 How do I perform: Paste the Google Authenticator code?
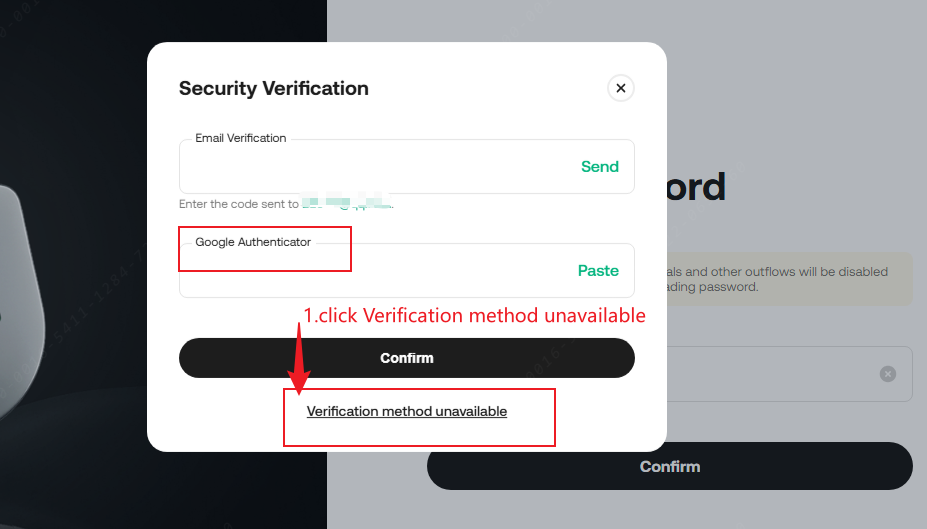click(x=598, y=271)
